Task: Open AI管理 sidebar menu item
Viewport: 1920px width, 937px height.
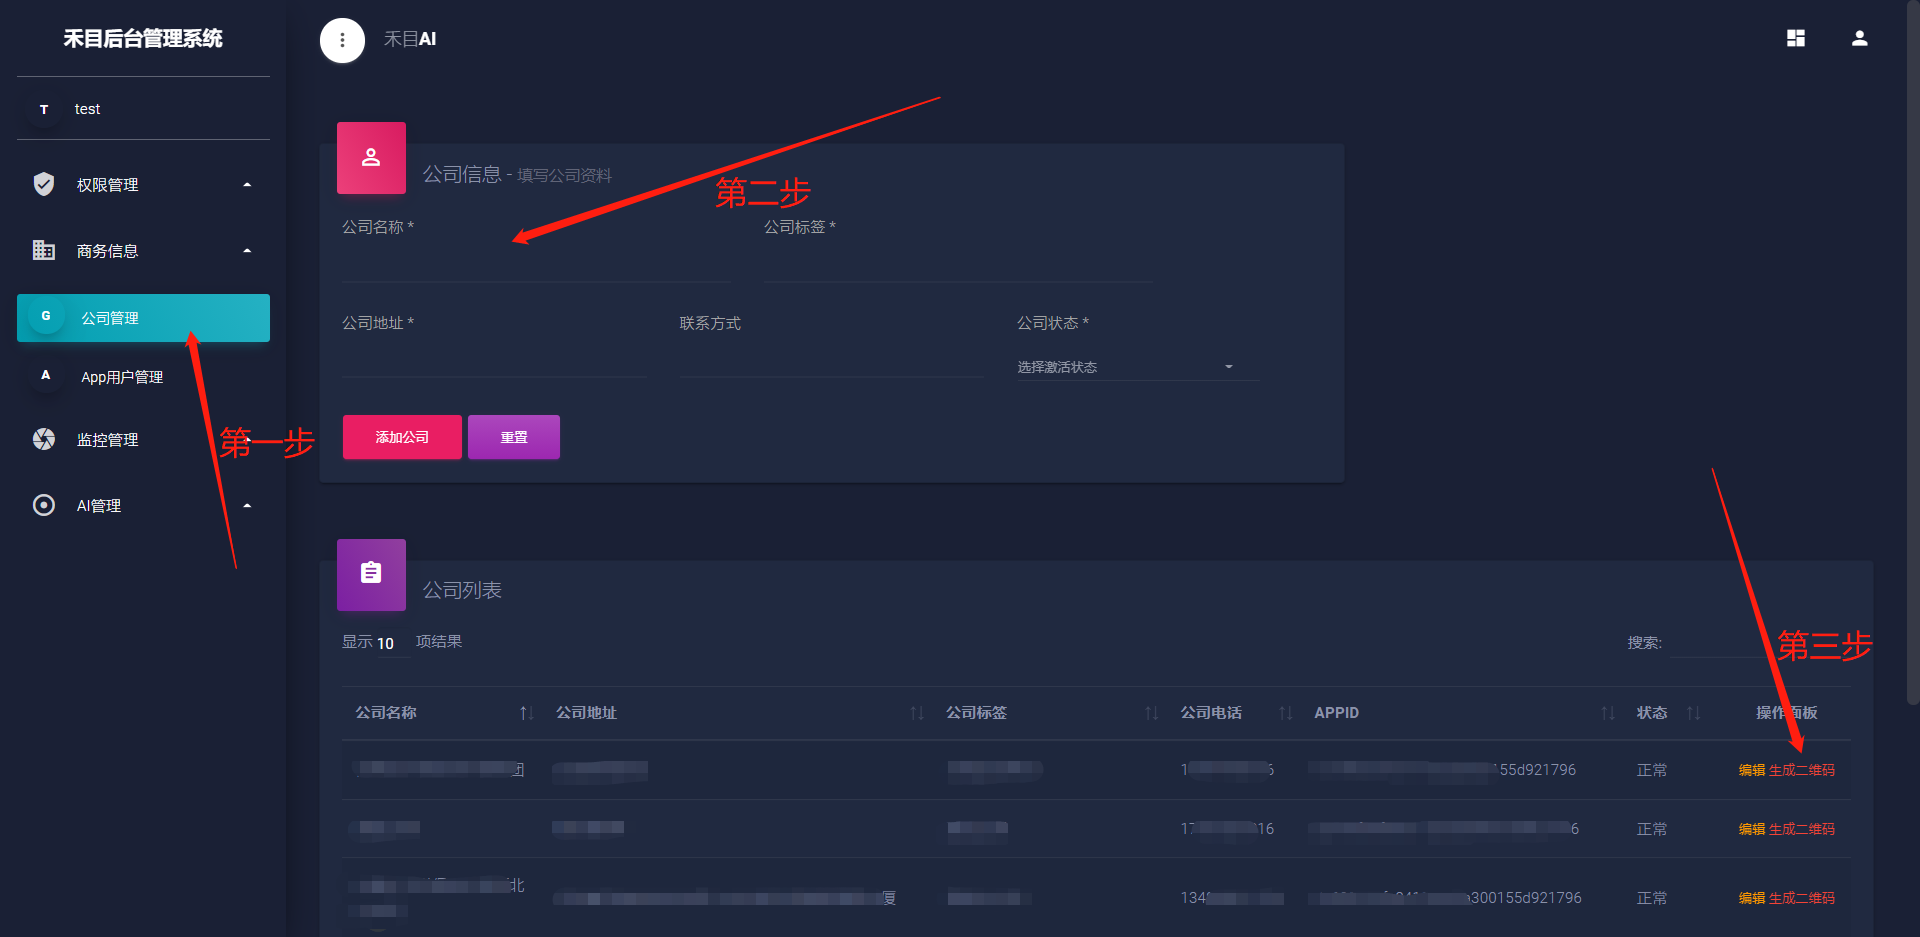Action: point(143,505)
